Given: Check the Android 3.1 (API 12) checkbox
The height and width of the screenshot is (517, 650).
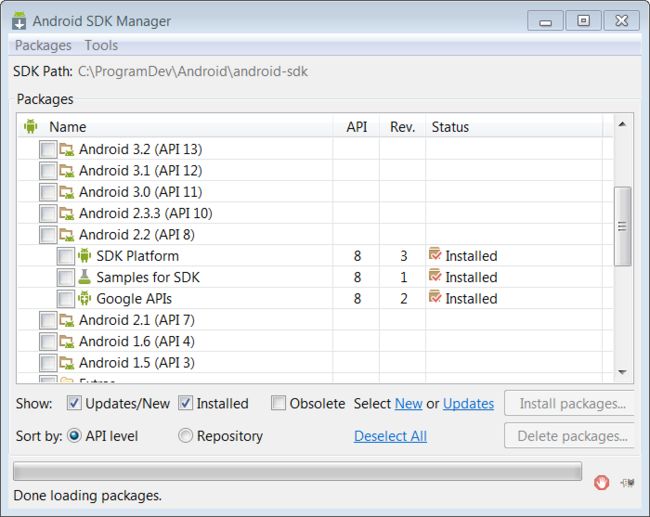Looking at the screenshot, I should 48,170.
